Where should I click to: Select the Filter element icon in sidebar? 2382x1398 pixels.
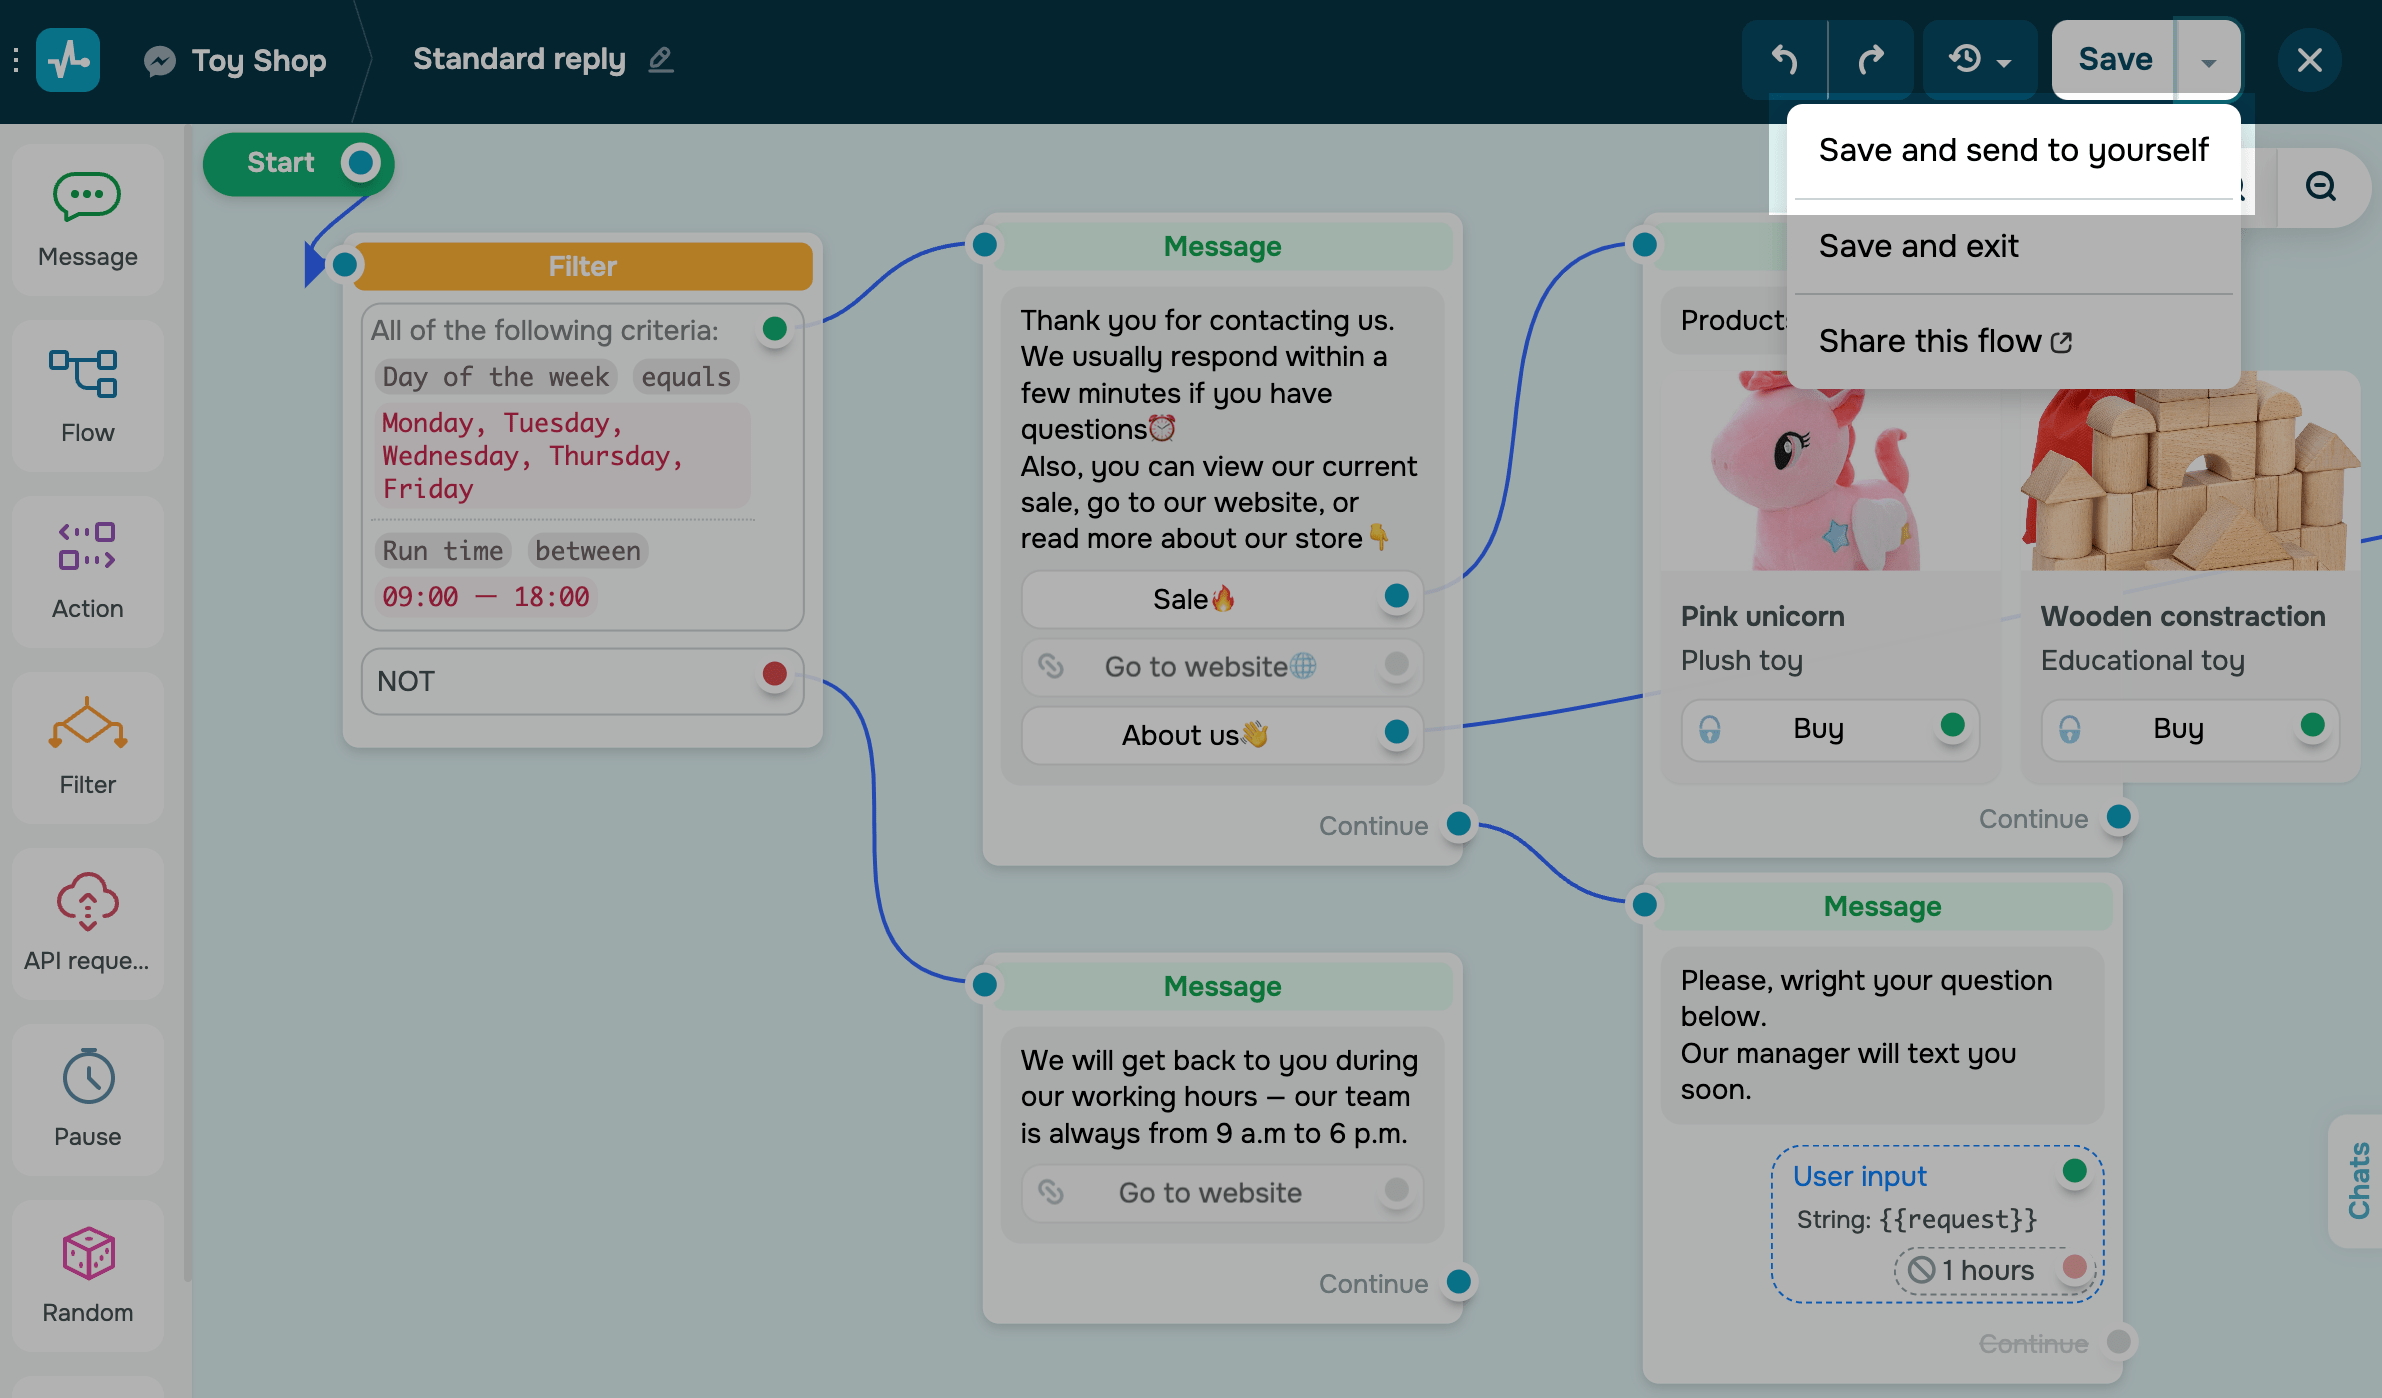click(x=87, y=723)
